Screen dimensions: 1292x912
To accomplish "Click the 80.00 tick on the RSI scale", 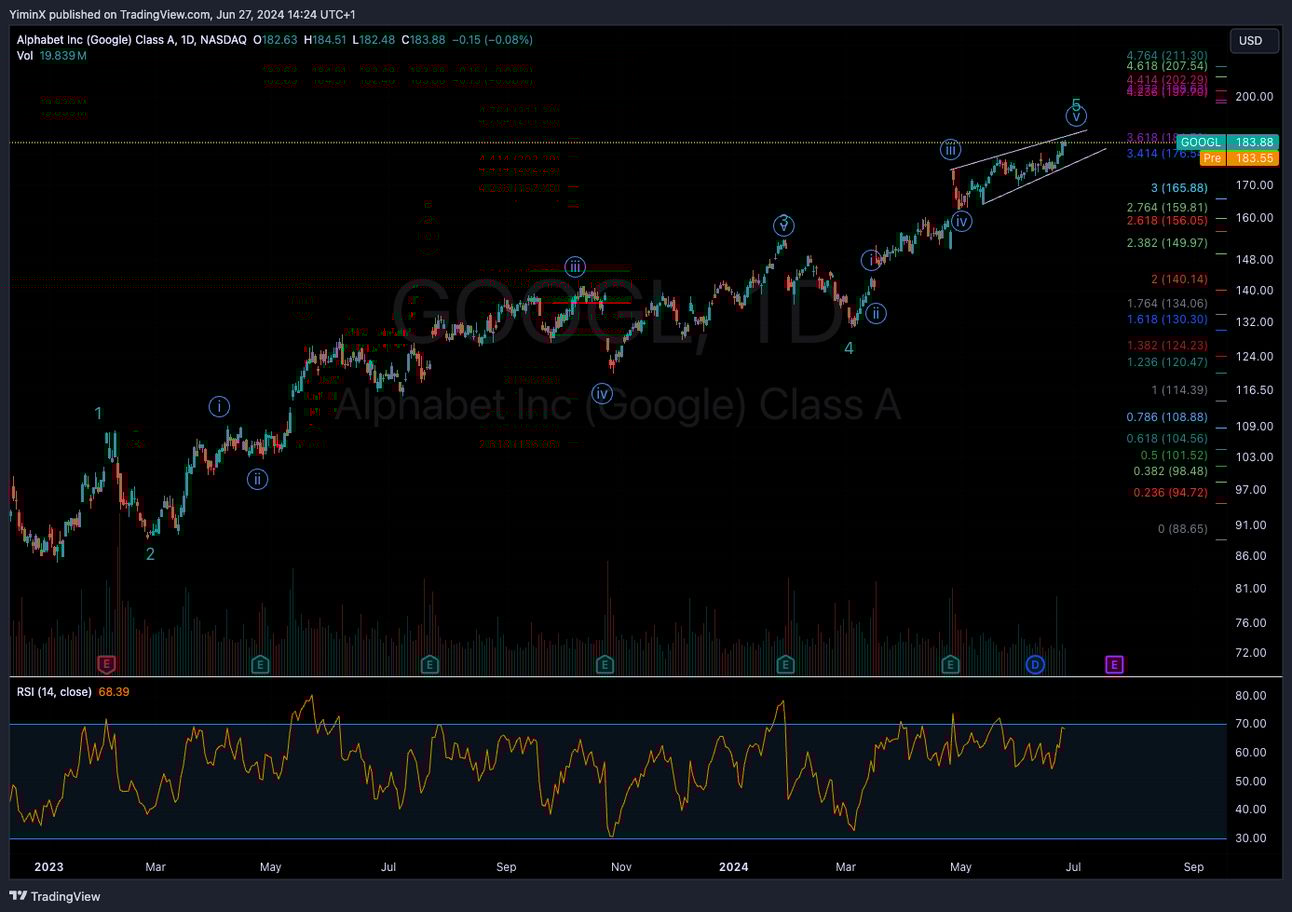I will (x=1251, y=695).
